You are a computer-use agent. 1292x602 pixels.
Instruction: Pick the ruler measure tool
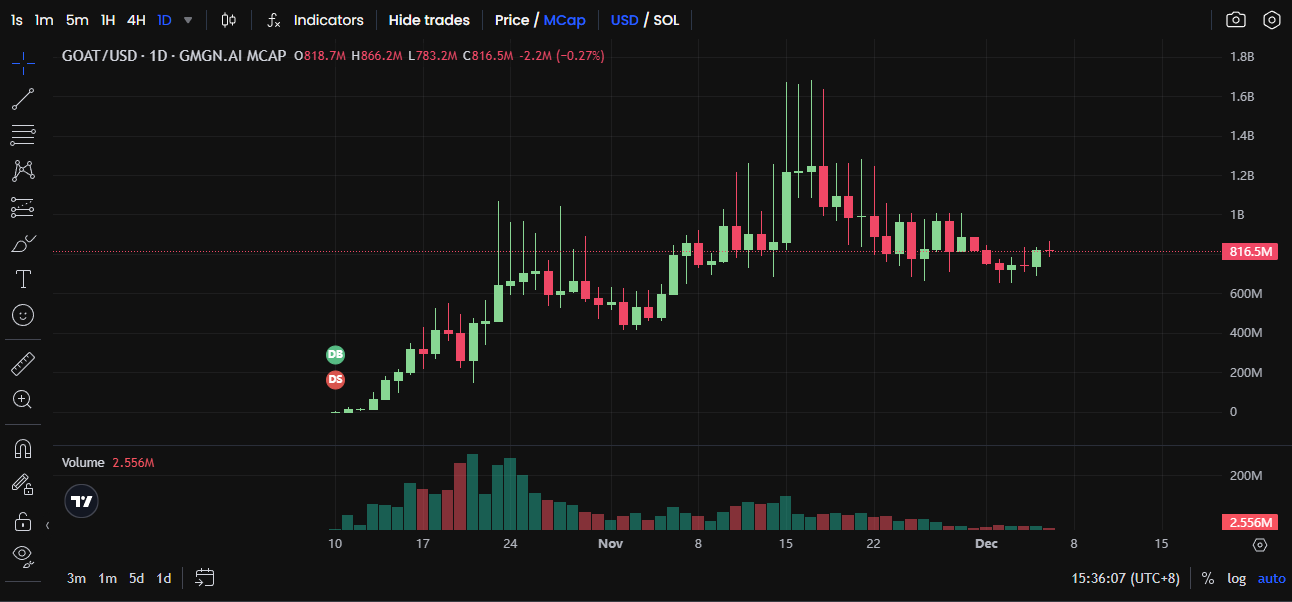tap(23, 363)
